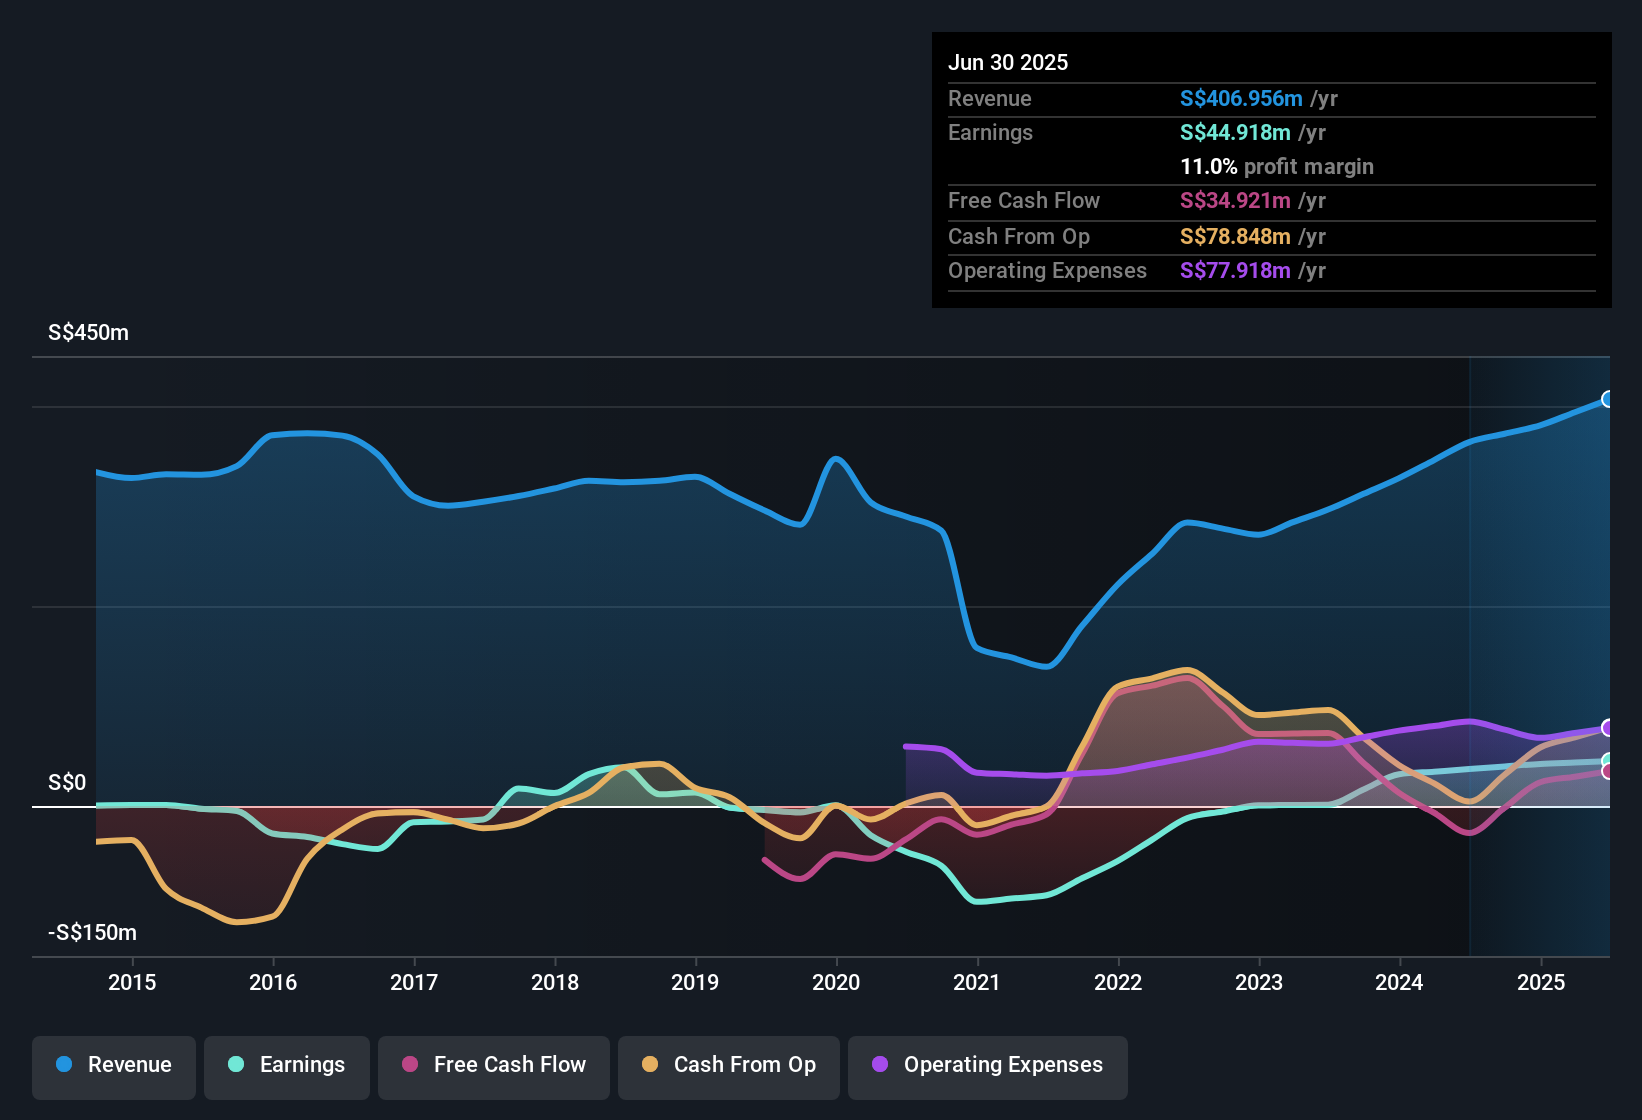1642x1120 pixels.
Task: Select the Operating Expenses endpoint circle marker
Action: (x=1608, y=728)
